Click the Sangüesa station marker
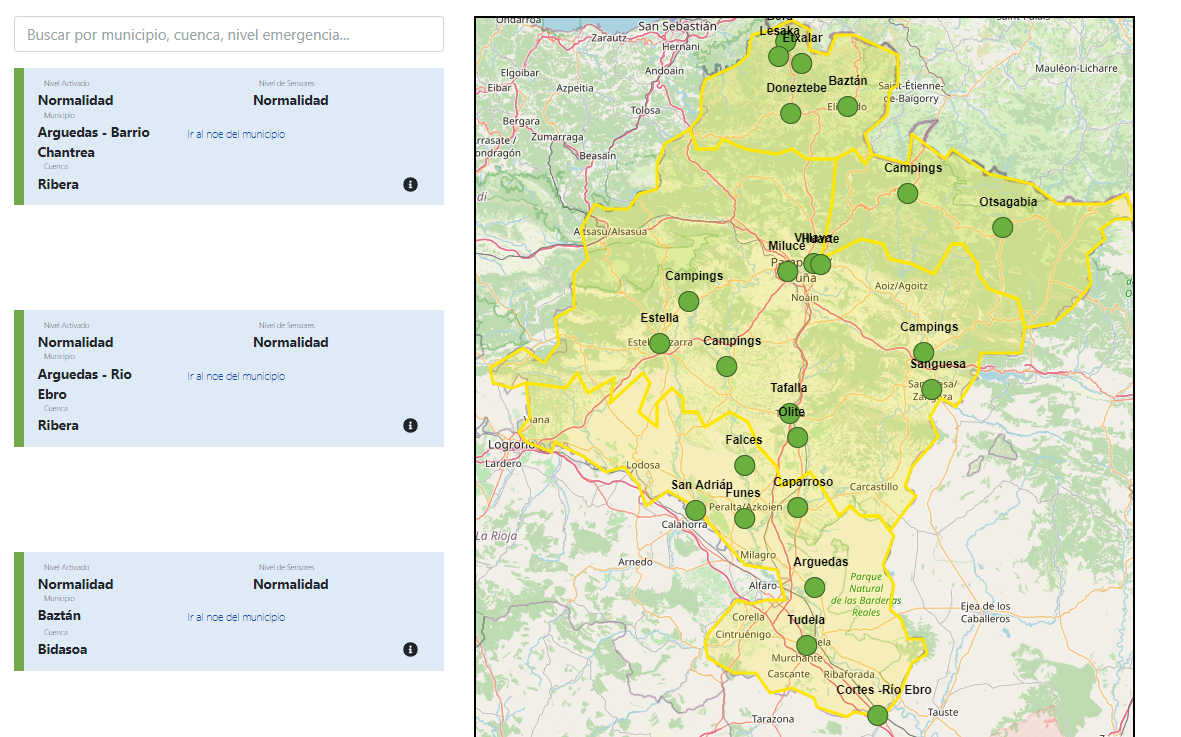The width and height of the screenshot is (1181, 737). [x=931, y=389]
